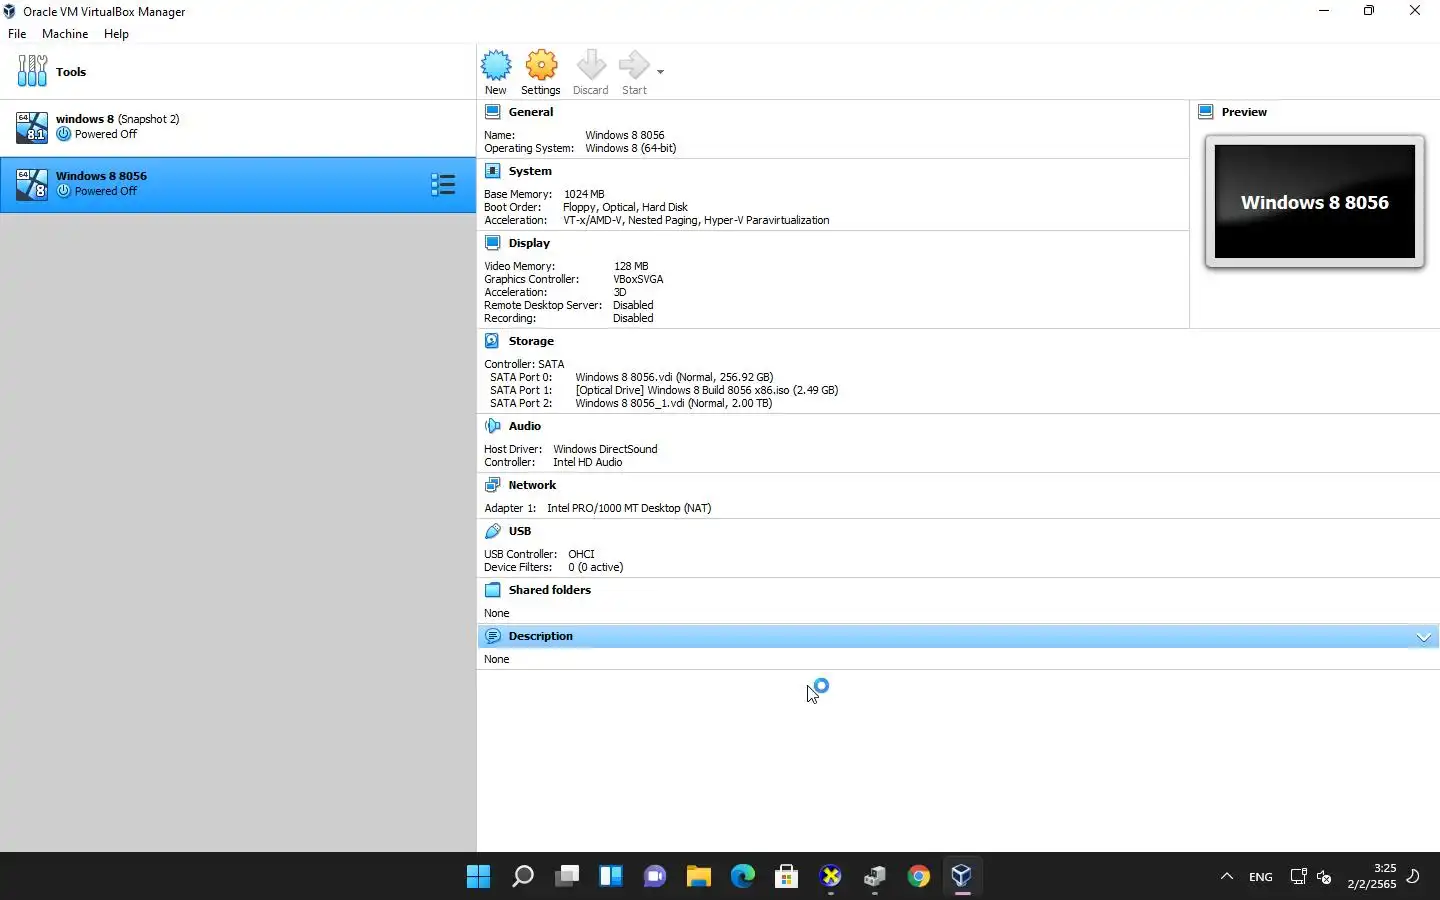Open the Audio settings link
Image resolution: width=1440 pixels, height=900 pixels.
point(525,426)
